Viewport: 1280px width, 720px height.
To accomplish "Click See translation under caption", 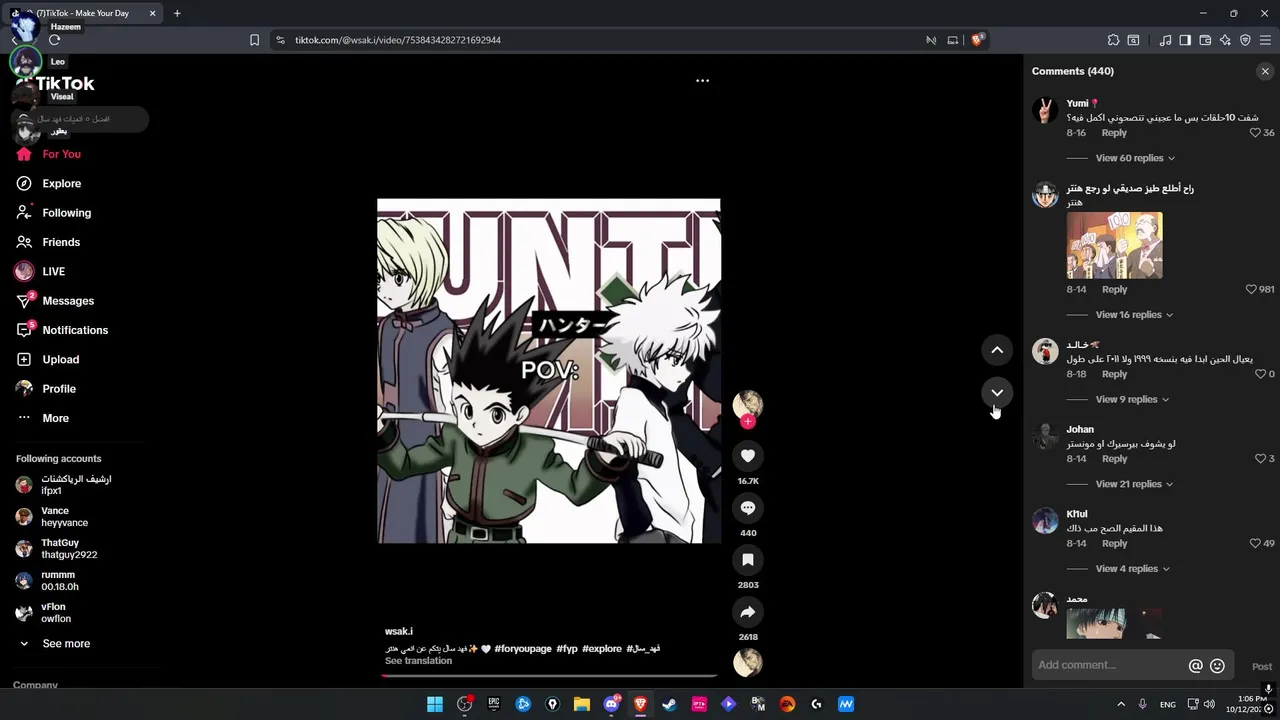I will coord(418,661).
